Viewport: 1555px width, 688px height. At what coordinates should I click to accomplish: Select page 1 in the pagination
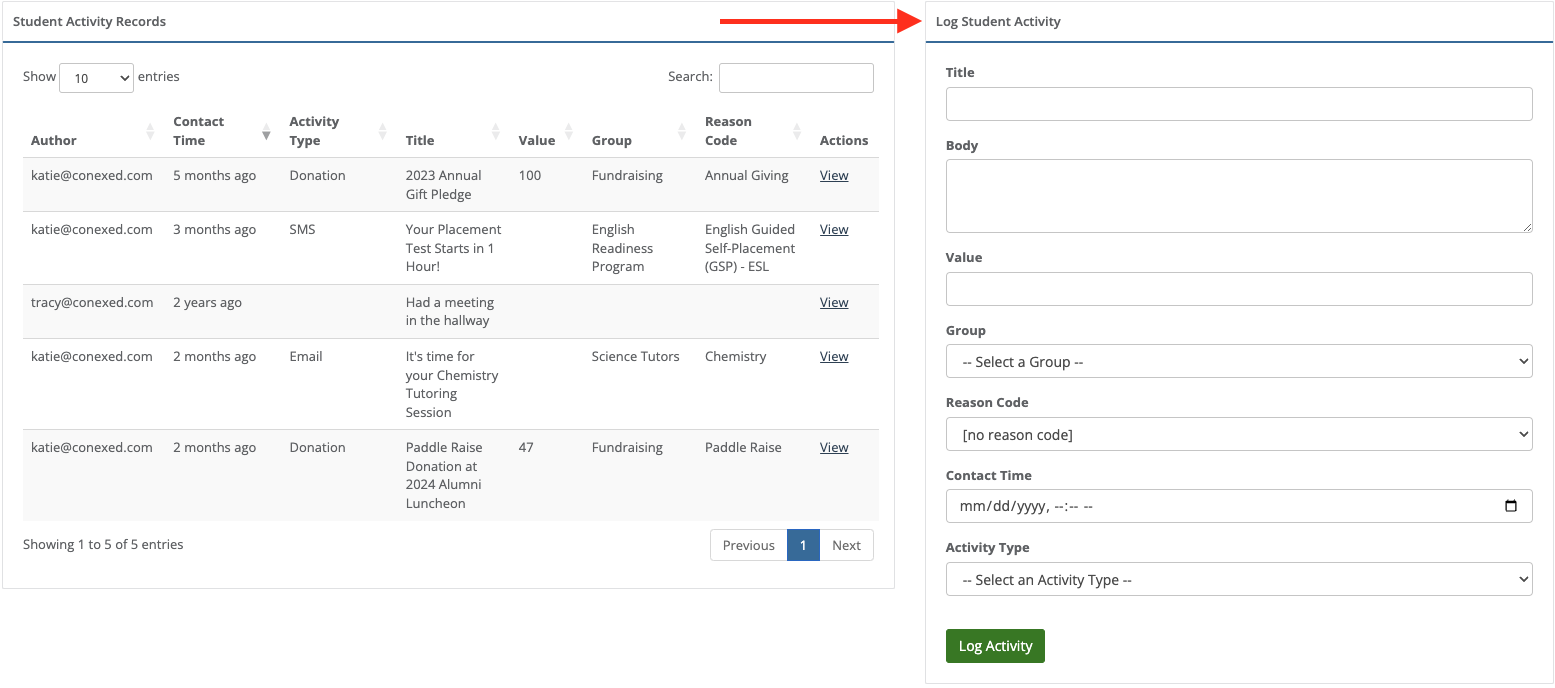click(803, 545)
